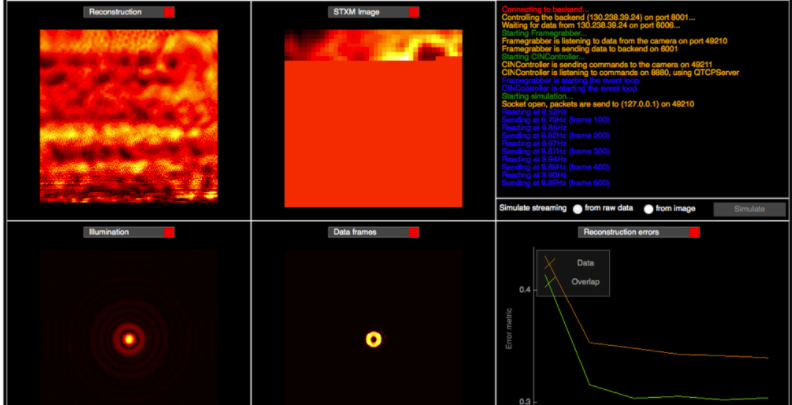Choose the 'from image' radio option
This screenshot has height=405, width=792.
click(649, 210)
